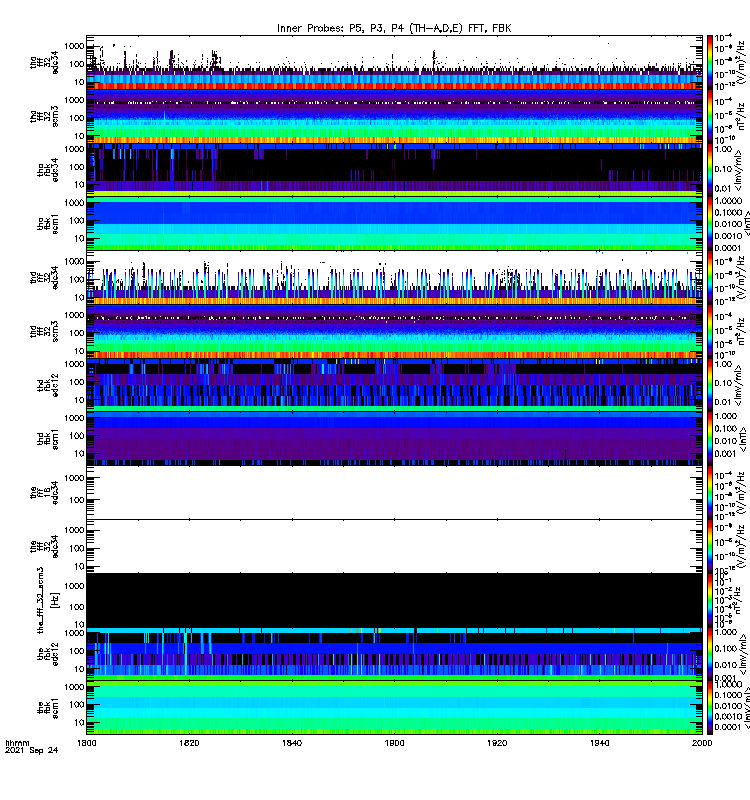The height and width of the screenshot is (800, 750).
Task: Click color bar beside thd fff 32 edc34 panel
Action: (710, 278)
